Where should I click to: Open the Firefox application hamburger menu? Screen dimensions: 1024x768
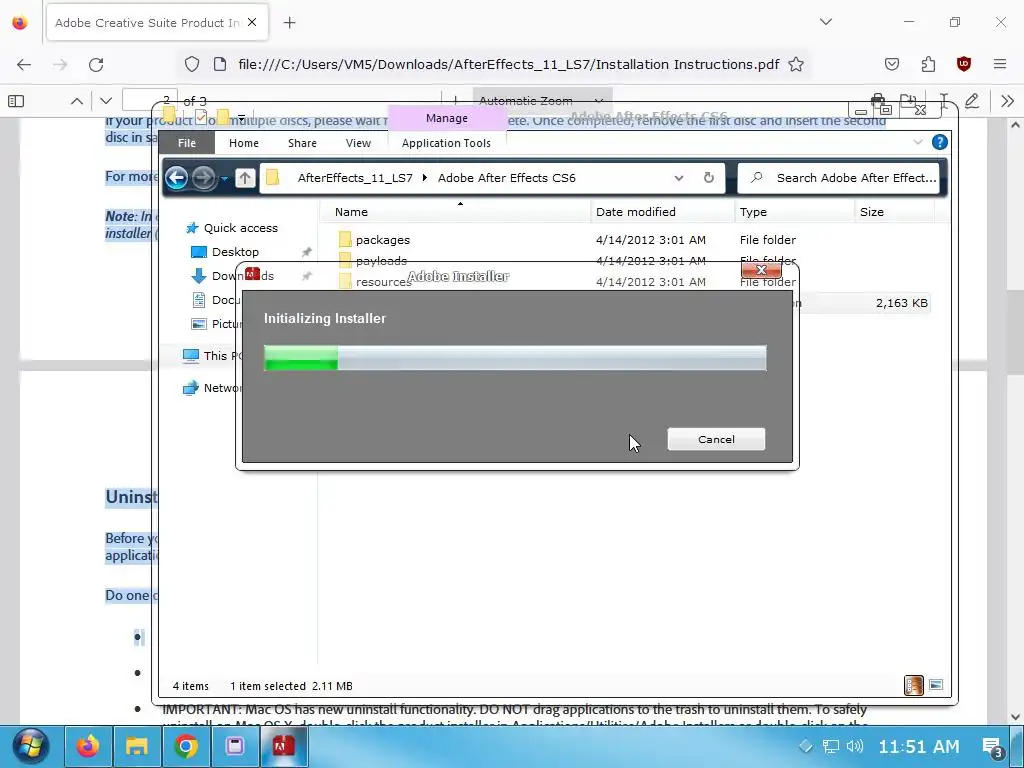click(999, 64)
